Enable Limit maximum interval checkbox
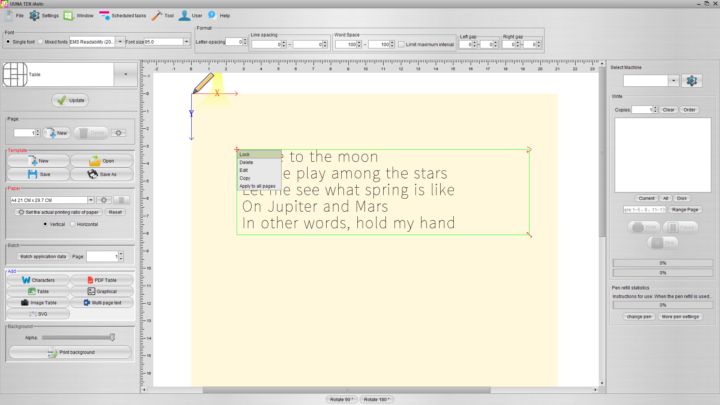 coord(401,45)
